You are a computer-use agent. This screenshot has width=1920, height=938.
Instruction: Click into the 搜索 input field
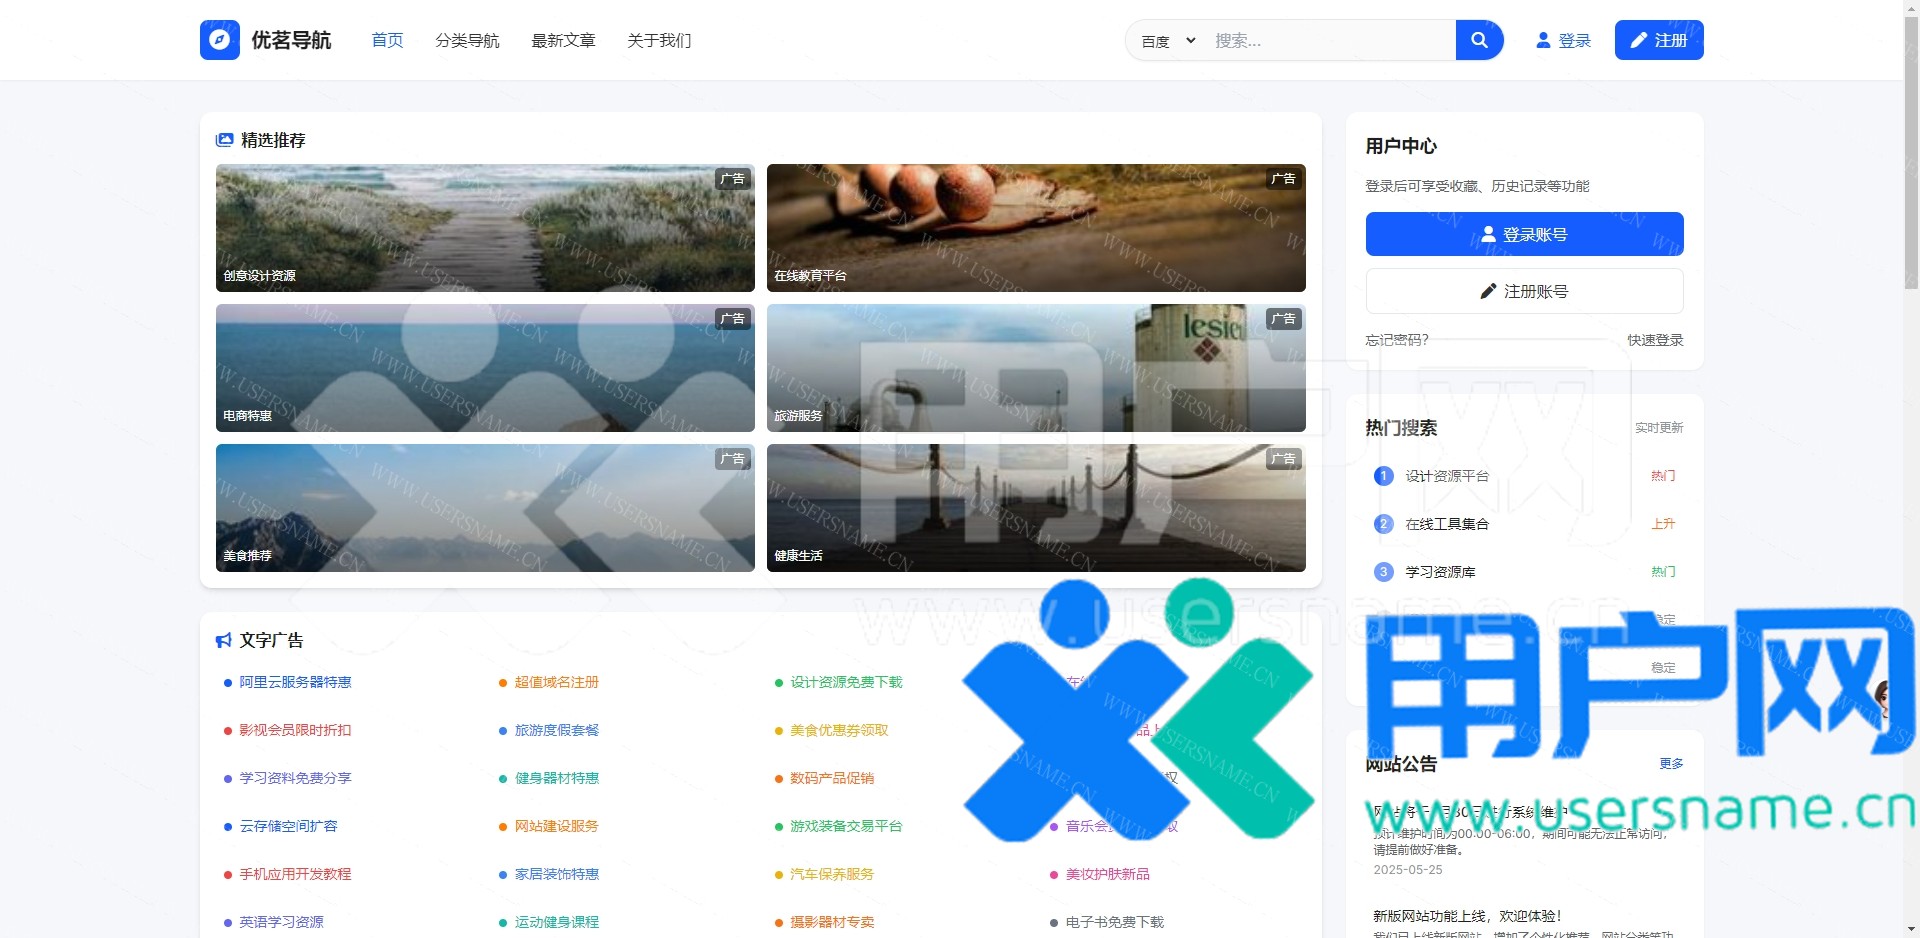point(1328,41)
